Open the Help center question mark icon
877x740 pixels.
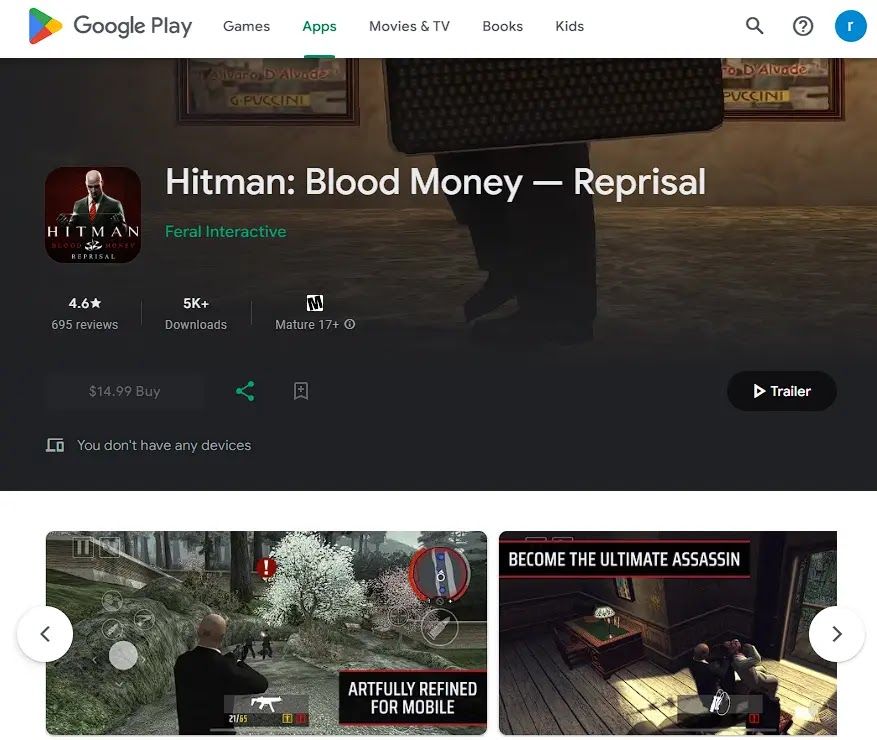tap(803, 26)
